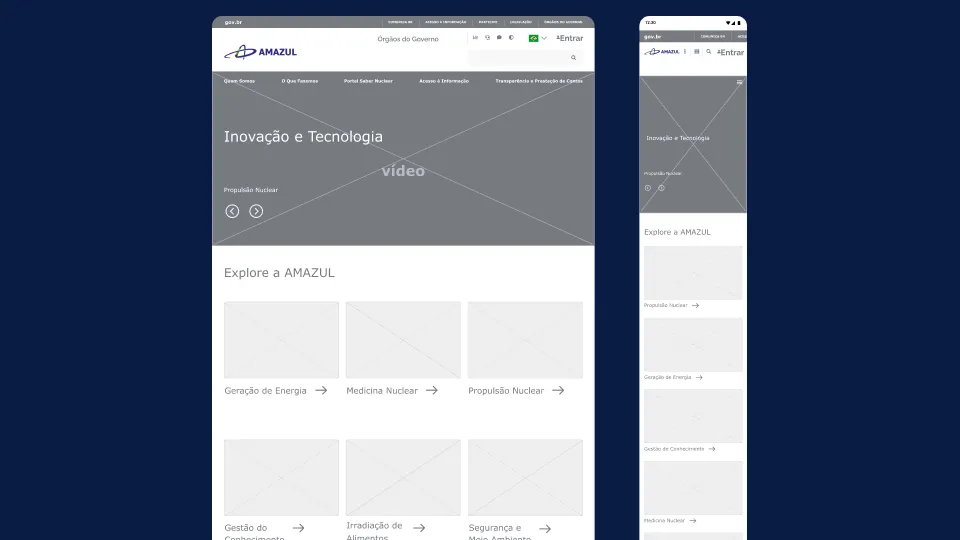Image resolution: width=960 pixels, height=540 pixels.
Task: Open the Brazil flag language dropdown
Action: [x=537, y=38]
